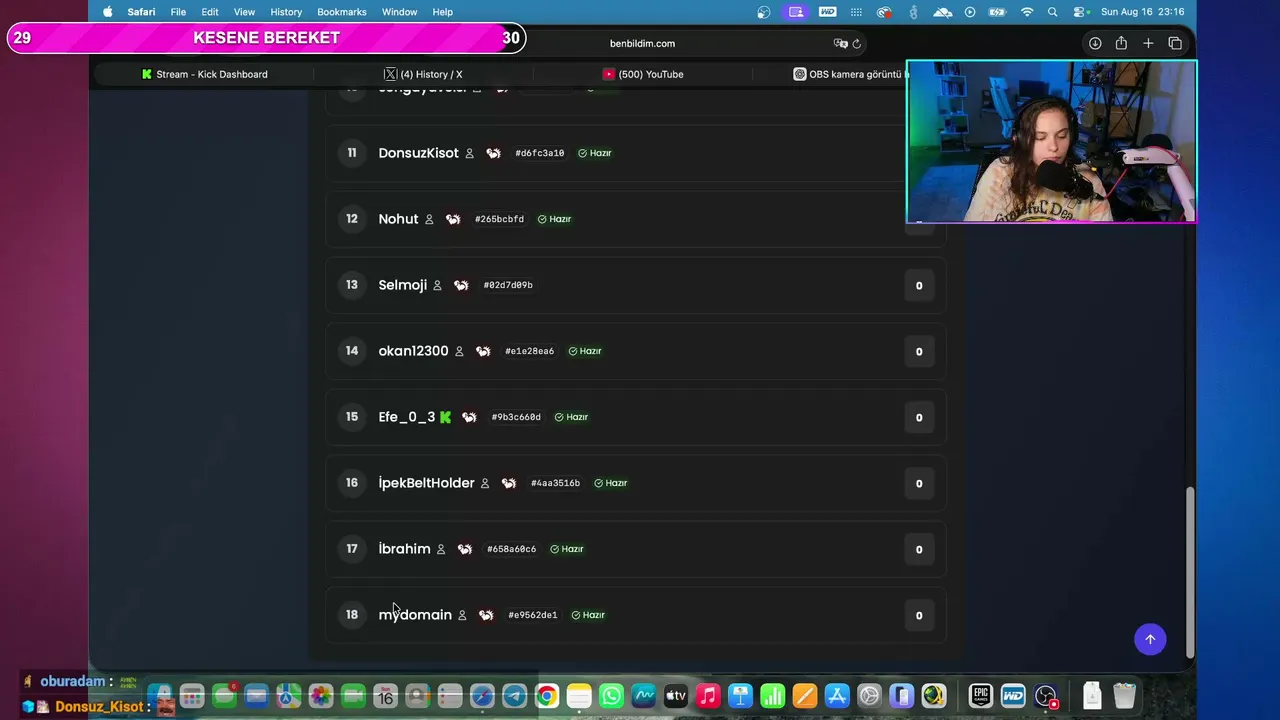This screenshot has width=1280, height=720.
Task: Click the player name İpekBeltHolder
Action: [426, 483]
